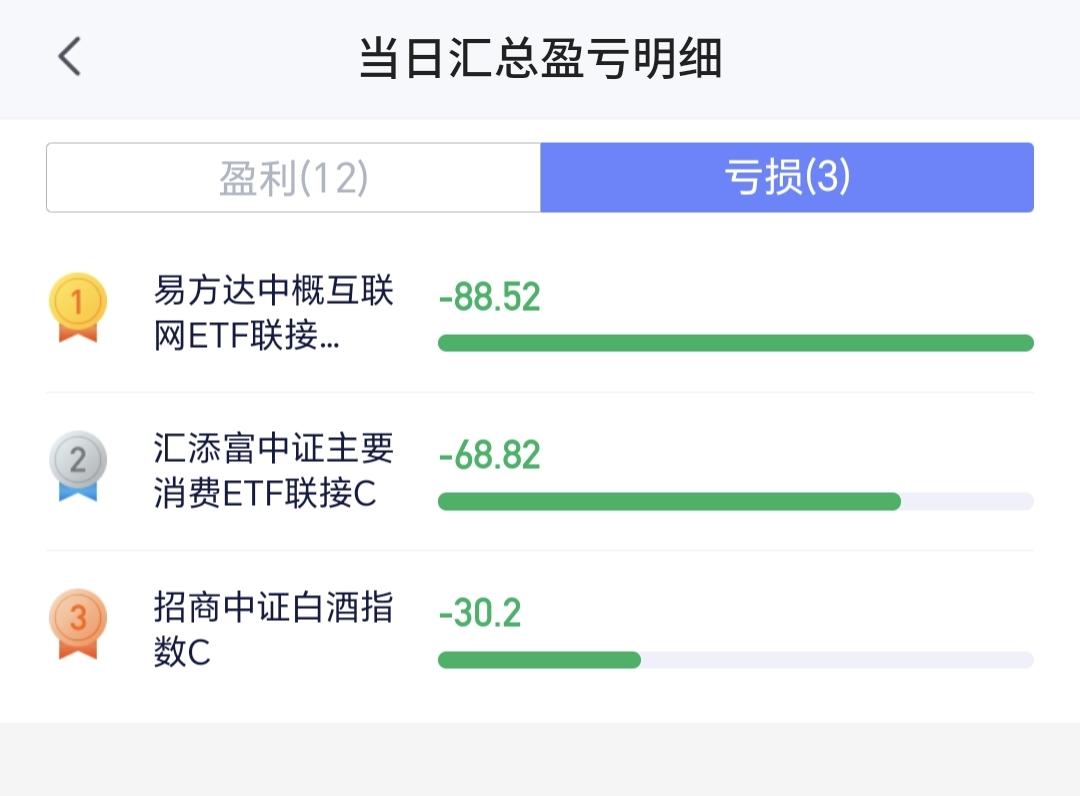Tap the silver rank 2 medal

(77, 465)
